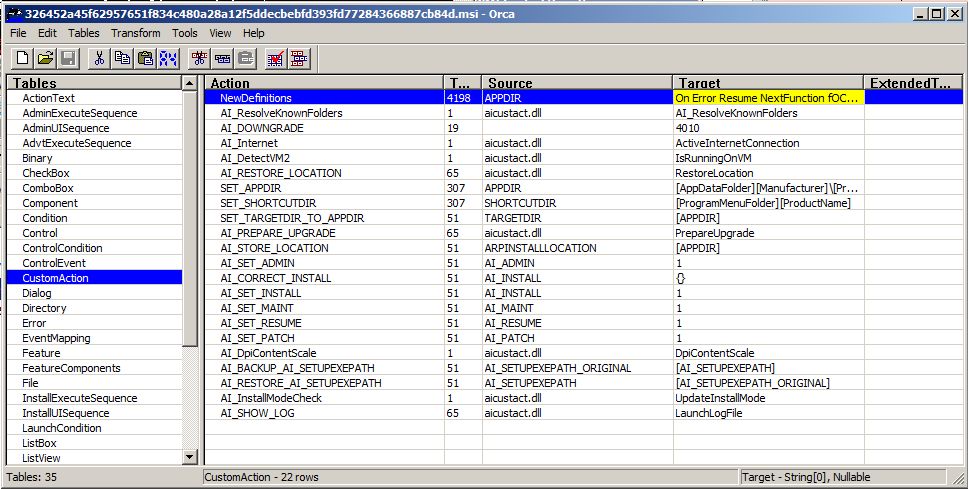This screenshot has width=968, height=489.
Task: Click the highlighted yellow Target cell
Action: pos(767,98)
